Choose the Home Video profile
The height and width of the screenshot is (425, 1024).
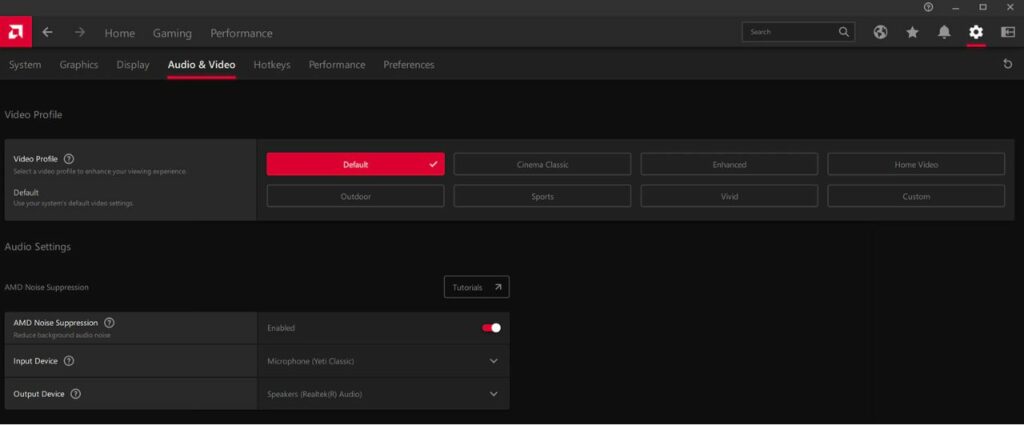[x=916, y=165]
